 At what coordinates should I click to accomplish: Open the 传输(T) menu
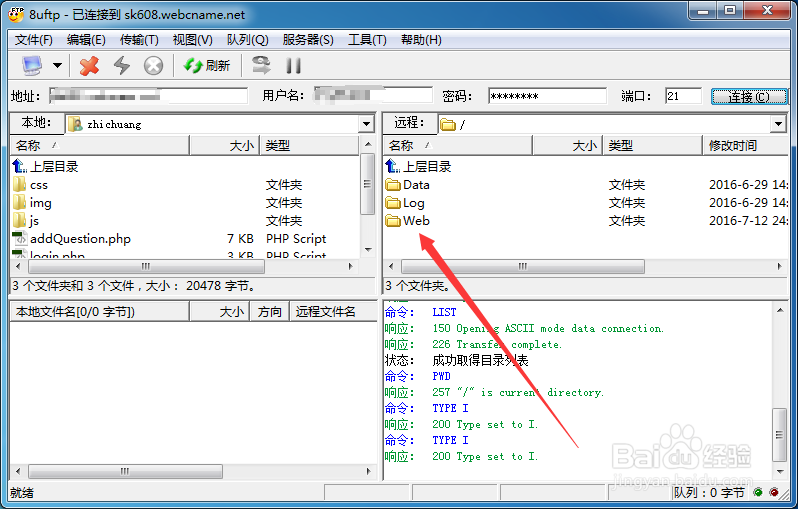coord(139,40)
